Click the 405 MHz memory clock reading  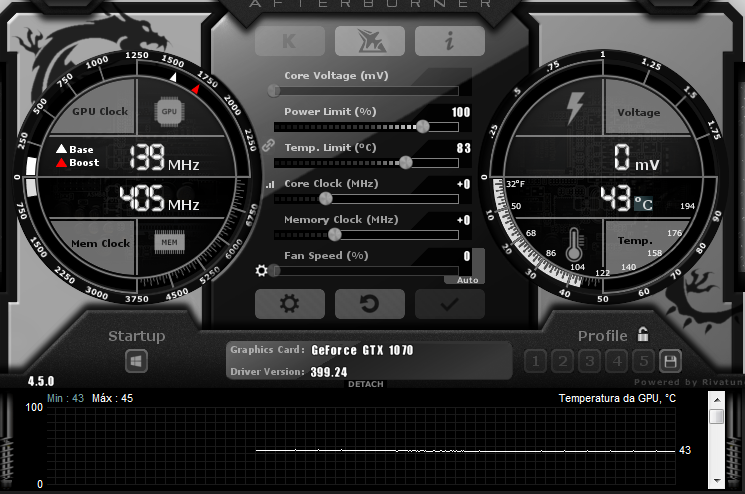(x=160, y=198)
